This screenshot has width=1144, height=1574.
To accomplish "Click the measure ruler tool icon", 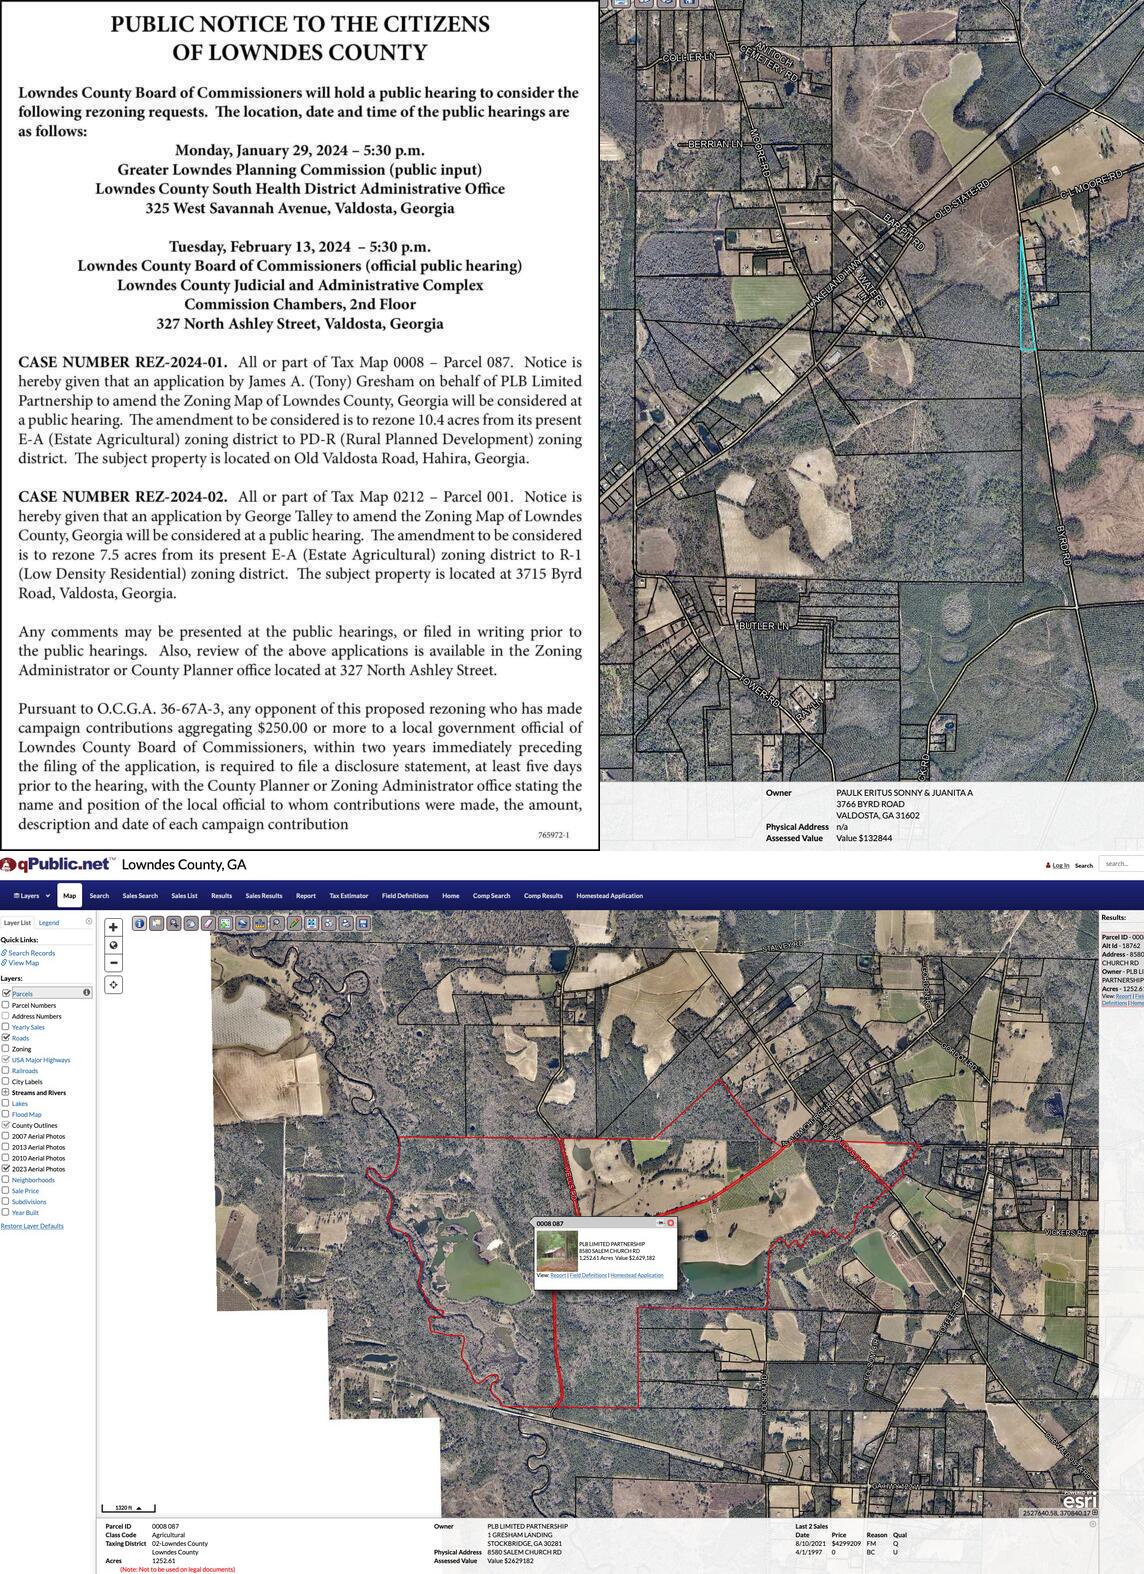I will click(x=260, y=923).
